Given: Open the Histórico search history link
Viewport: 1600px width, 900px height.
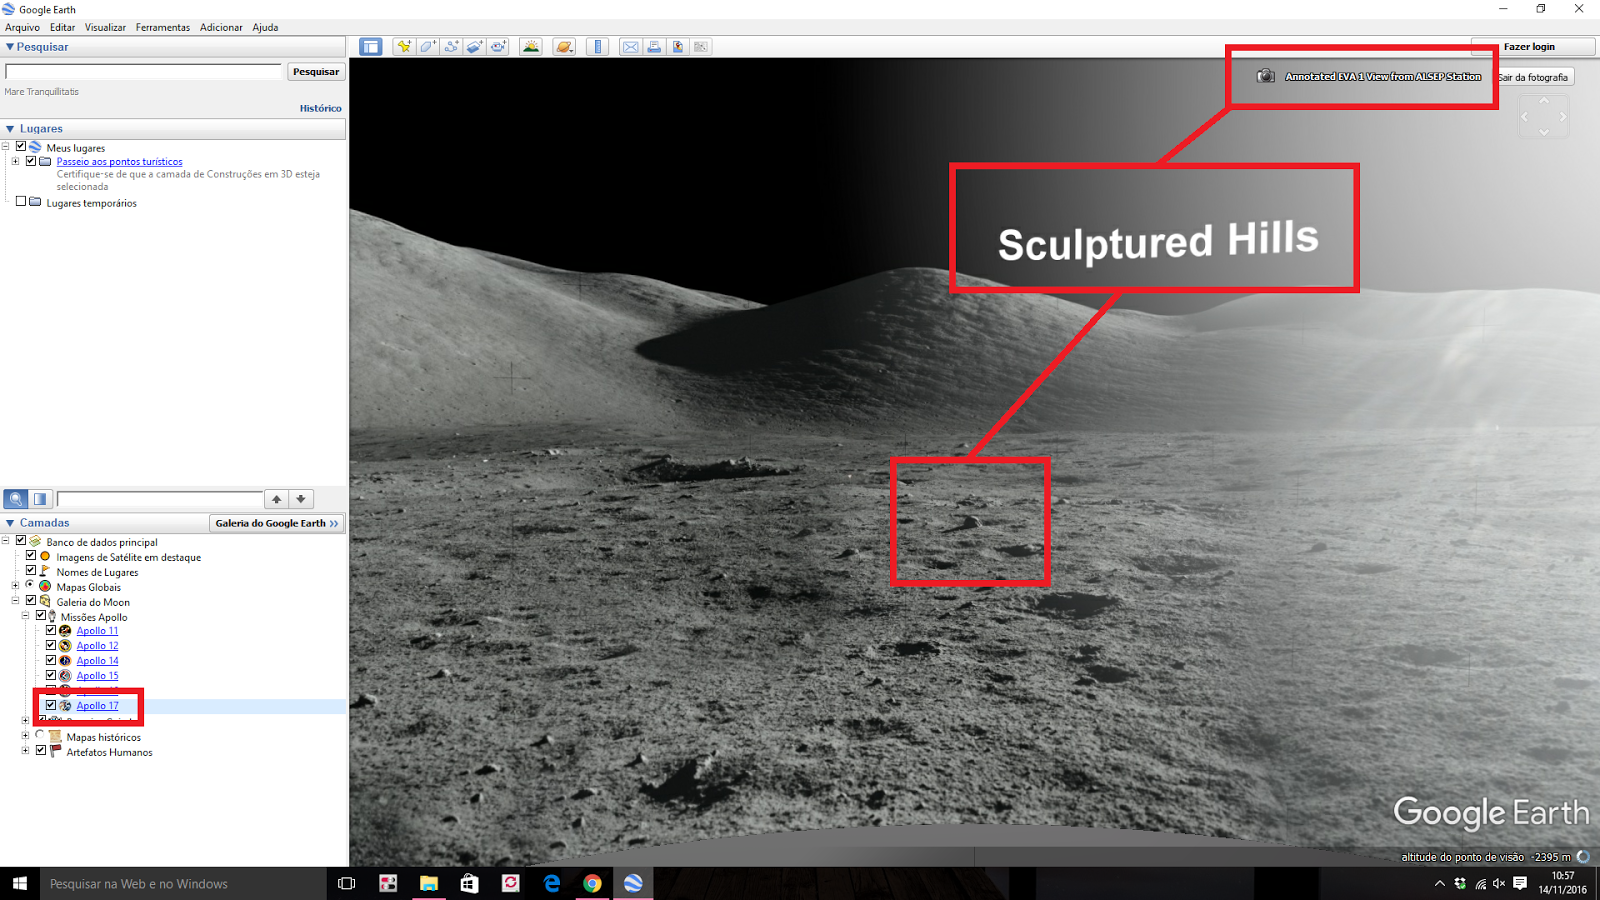Looking at the screenshot, I should [x=320, y=108].
